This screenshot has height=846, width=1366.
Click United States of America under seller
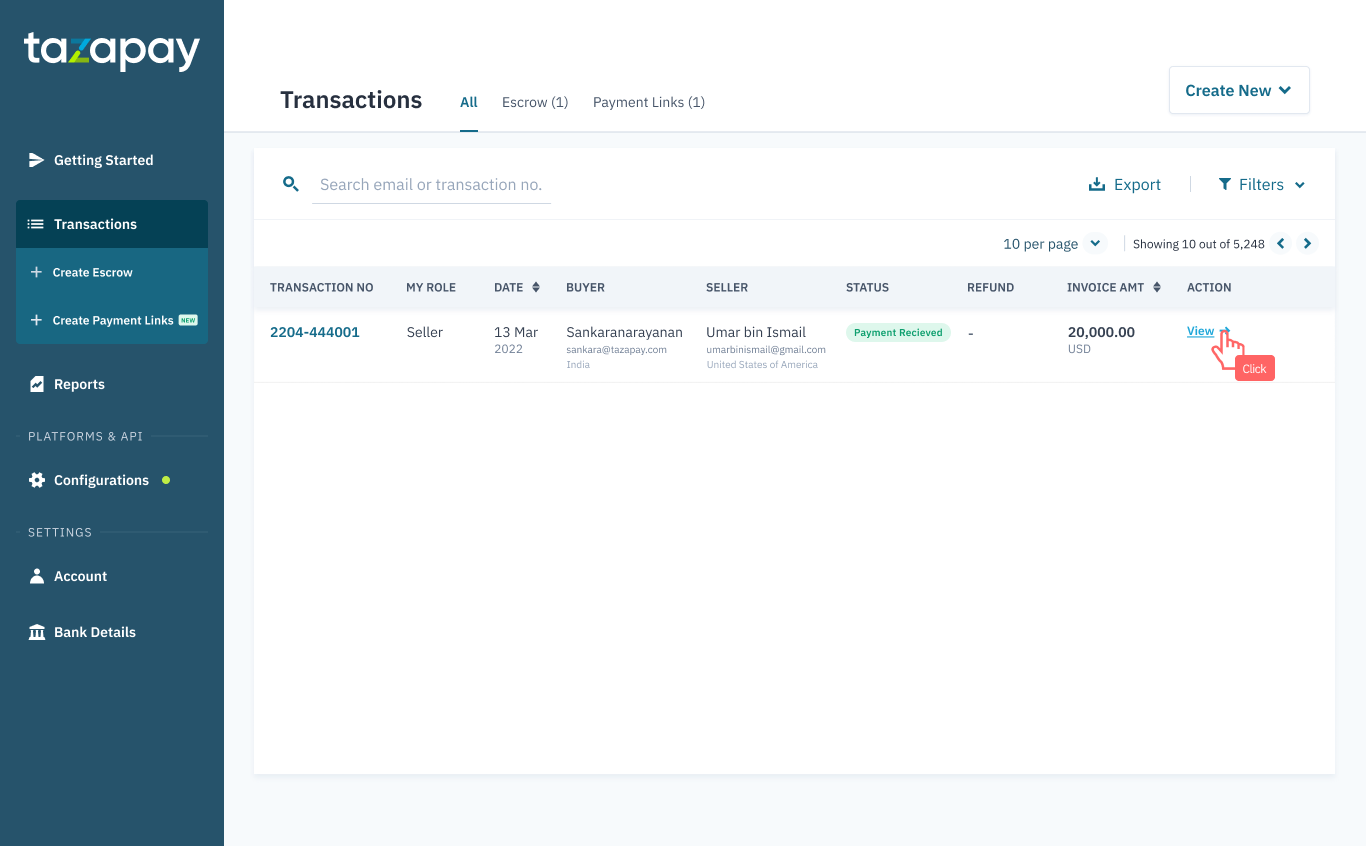coord(762,365)
